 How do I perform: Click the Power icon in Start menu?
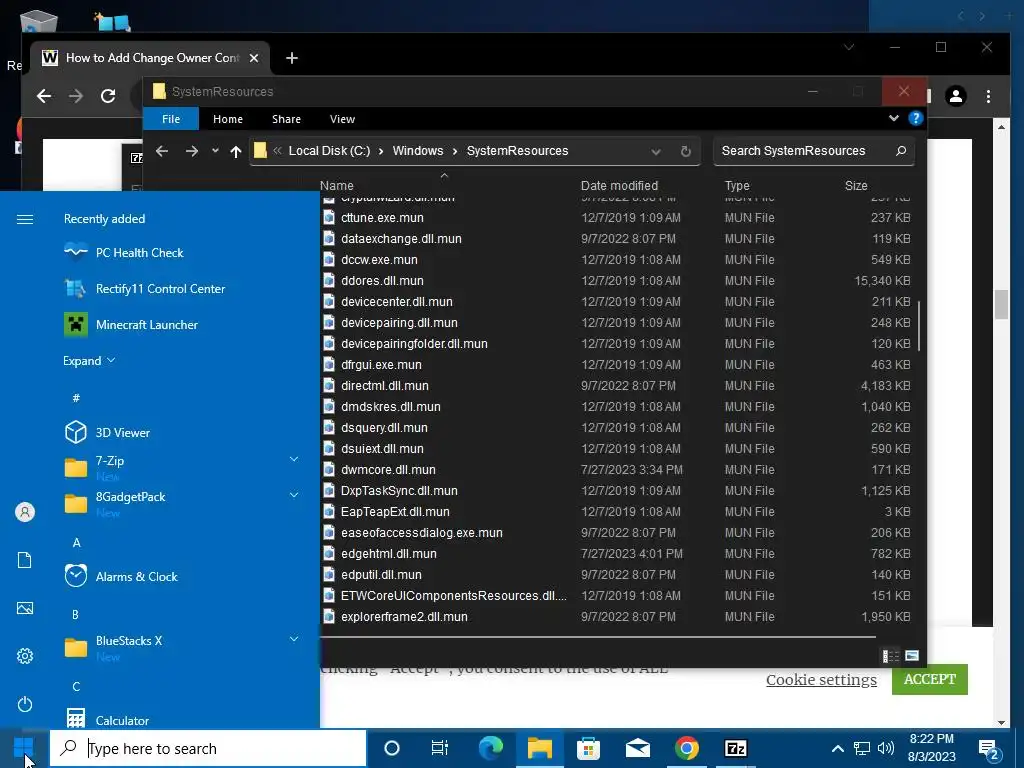pos(25,704)
